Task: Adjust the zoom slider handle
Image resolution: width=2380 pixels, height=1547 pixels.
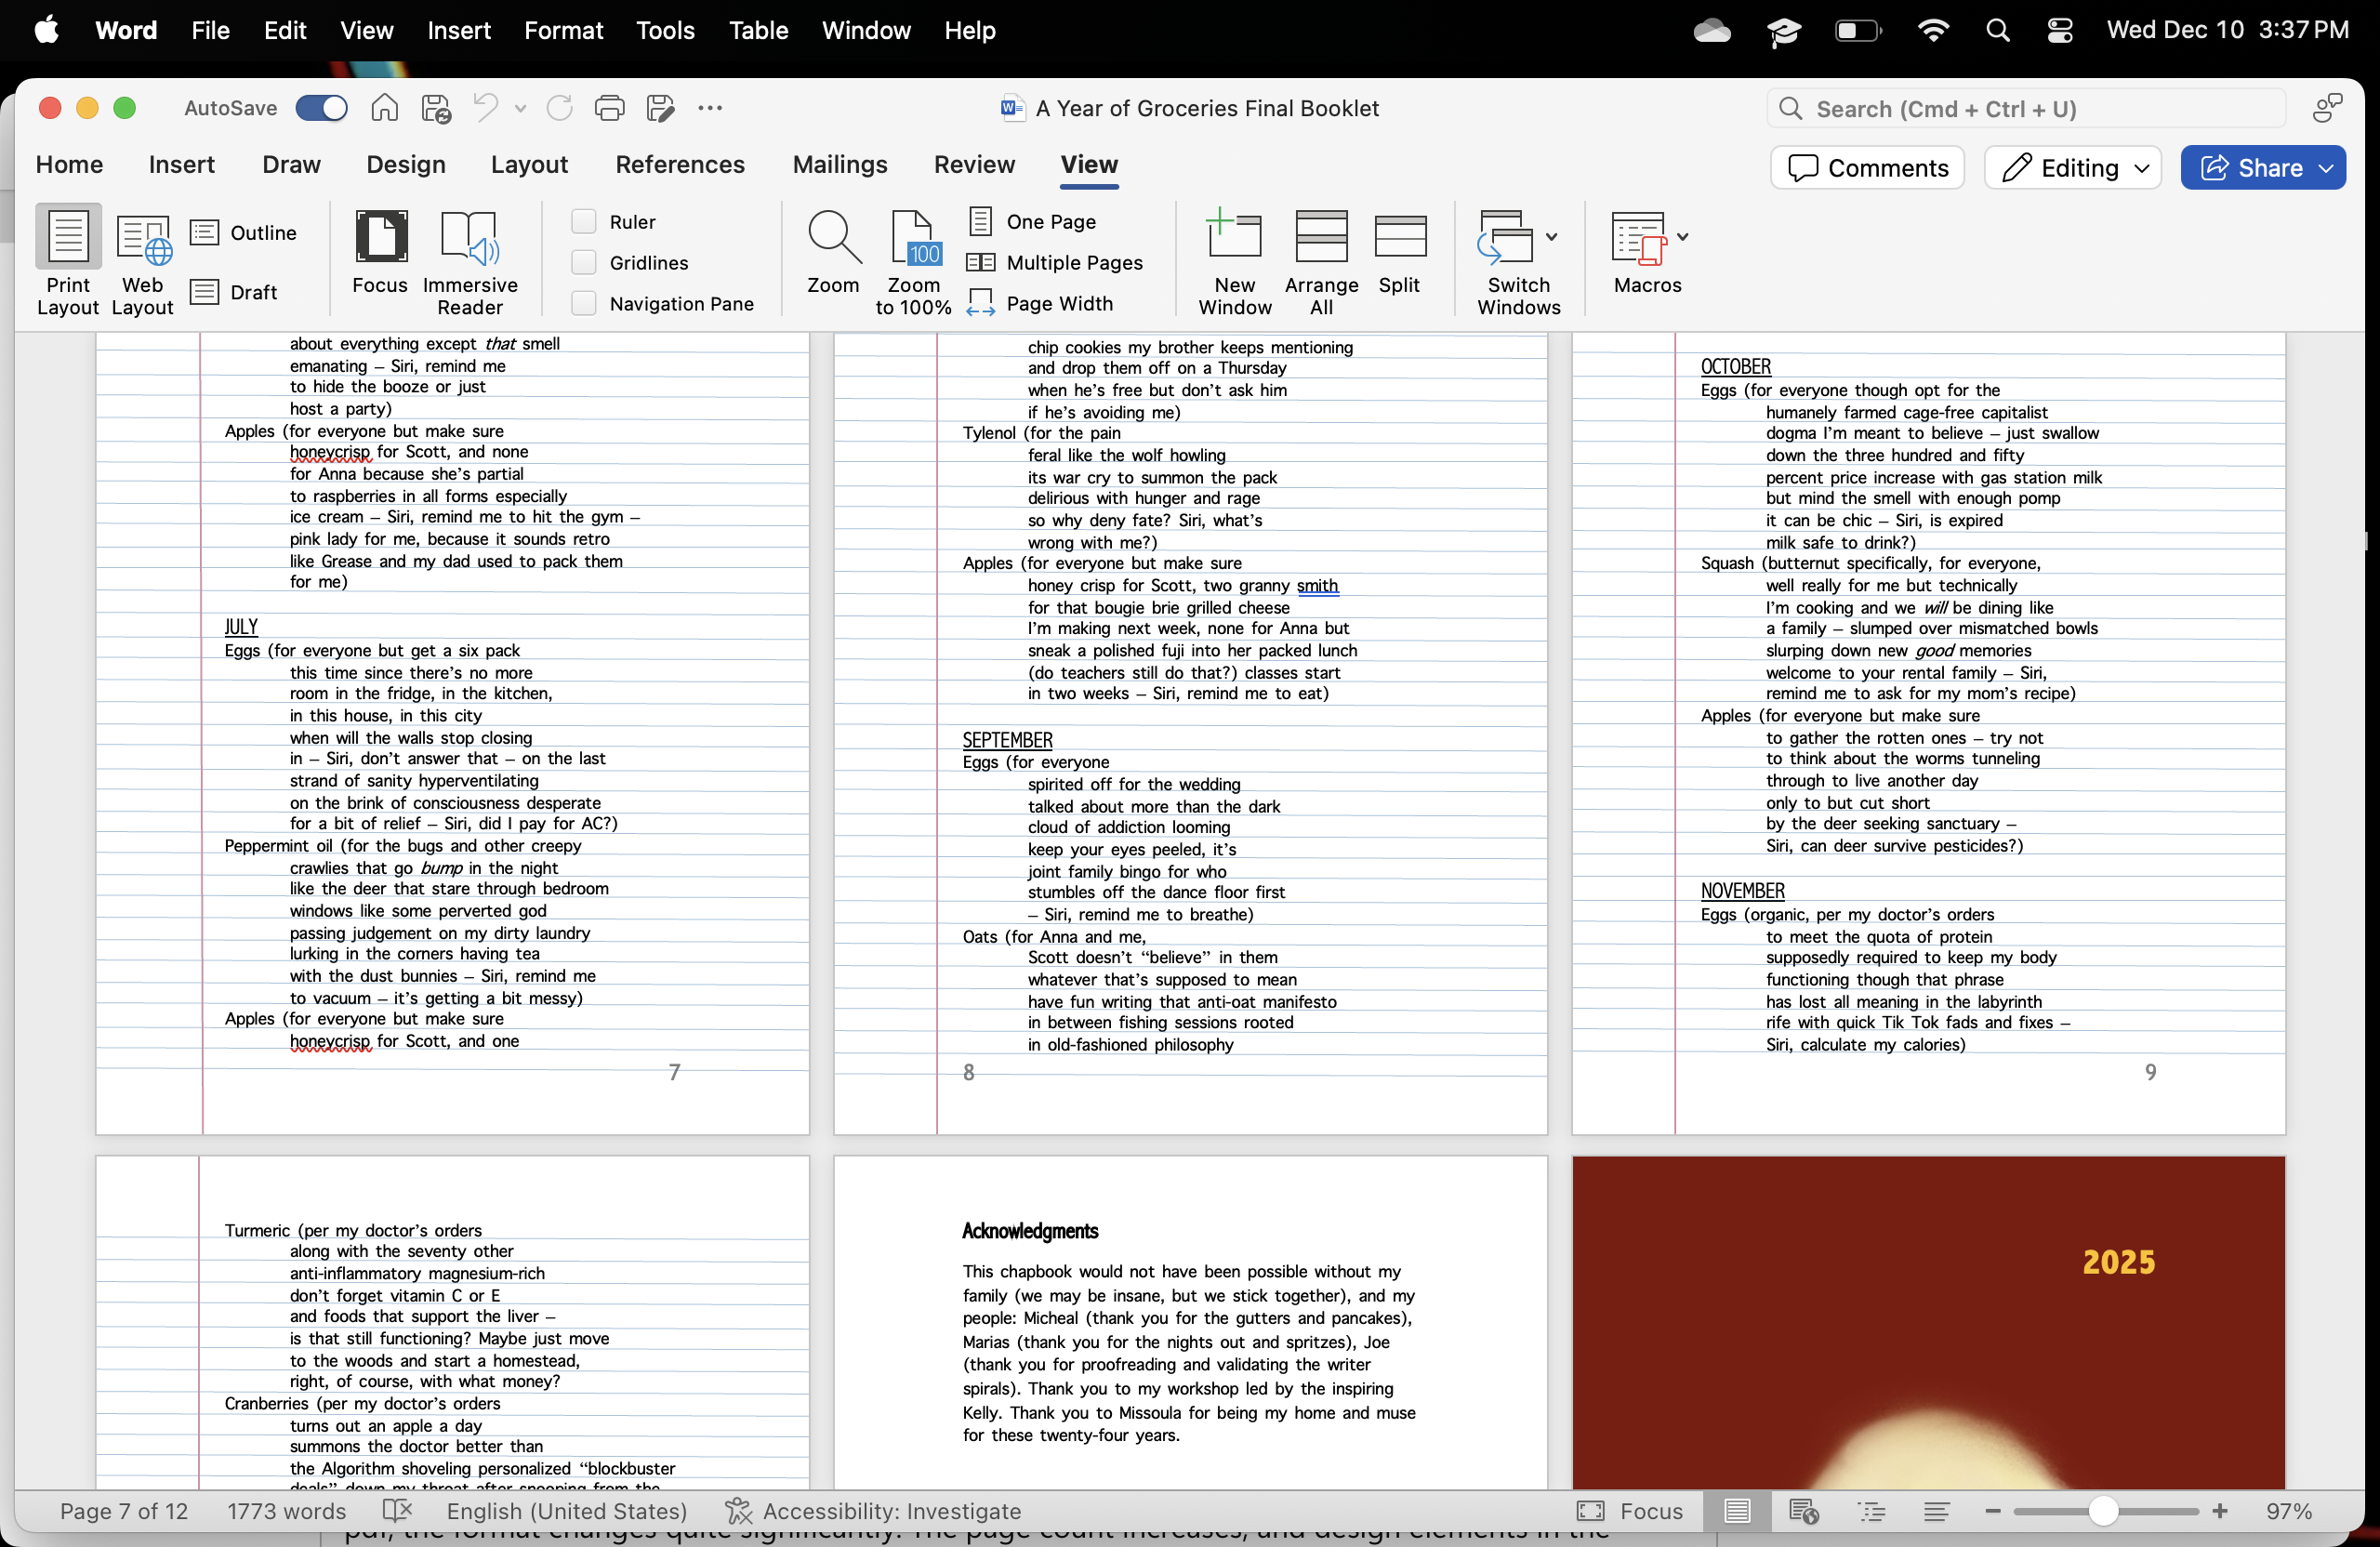Action: [2103, 1511]
